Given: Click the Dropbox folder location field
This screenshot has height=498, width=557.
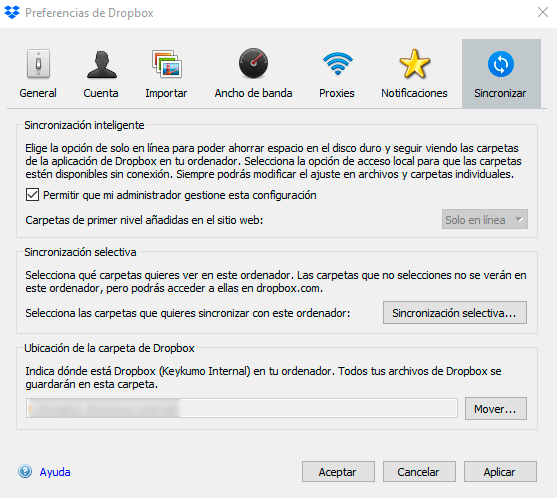Looking at the screenshot, I should 242,408.
